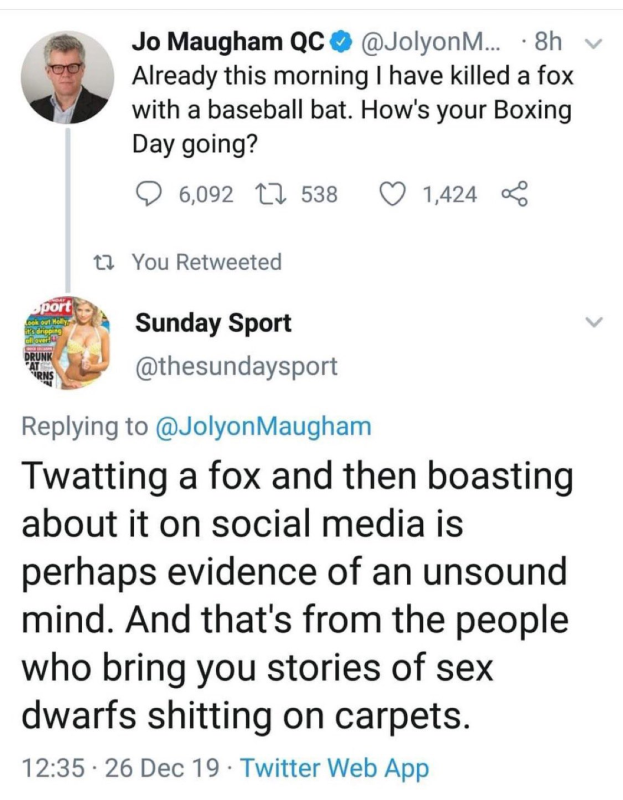Click the share icon on Jo Maugham's tweet
The height and width of the screenshot is (800, 623).
[x=511, y=193]
